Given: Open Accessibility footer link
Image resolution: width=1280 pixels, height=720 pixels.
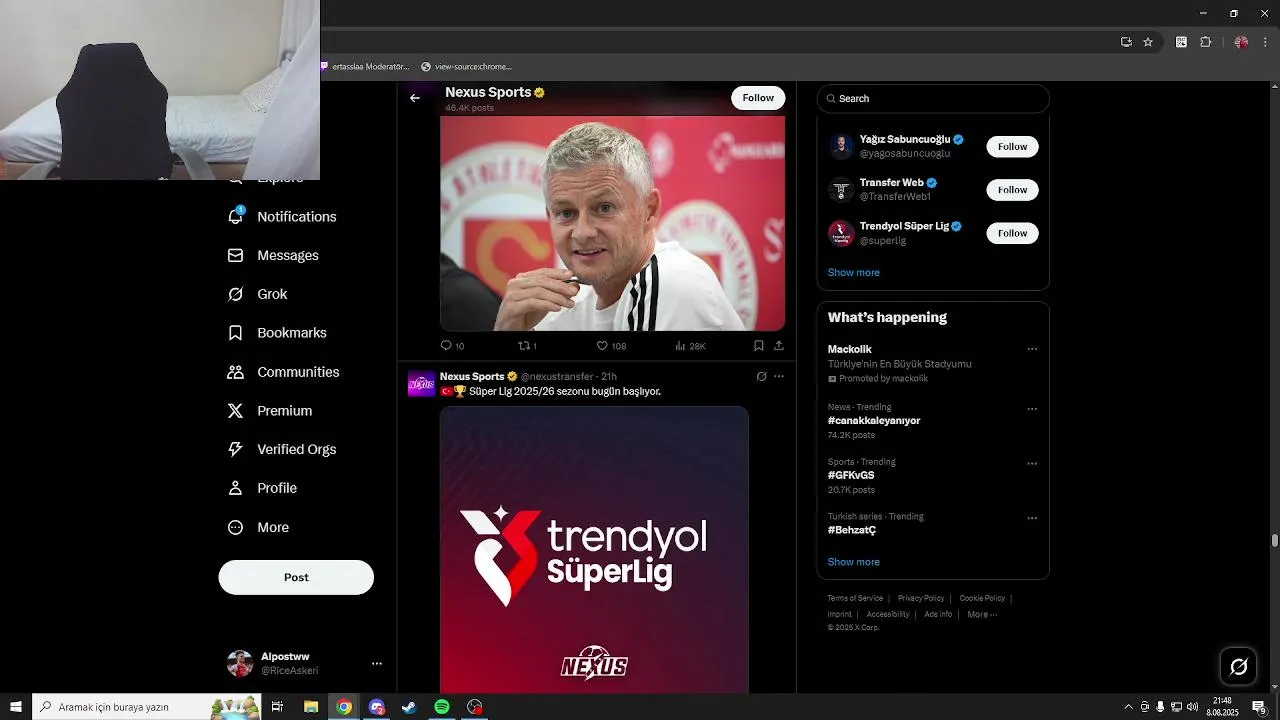Looking at the screenshot, I should point(888,614).
